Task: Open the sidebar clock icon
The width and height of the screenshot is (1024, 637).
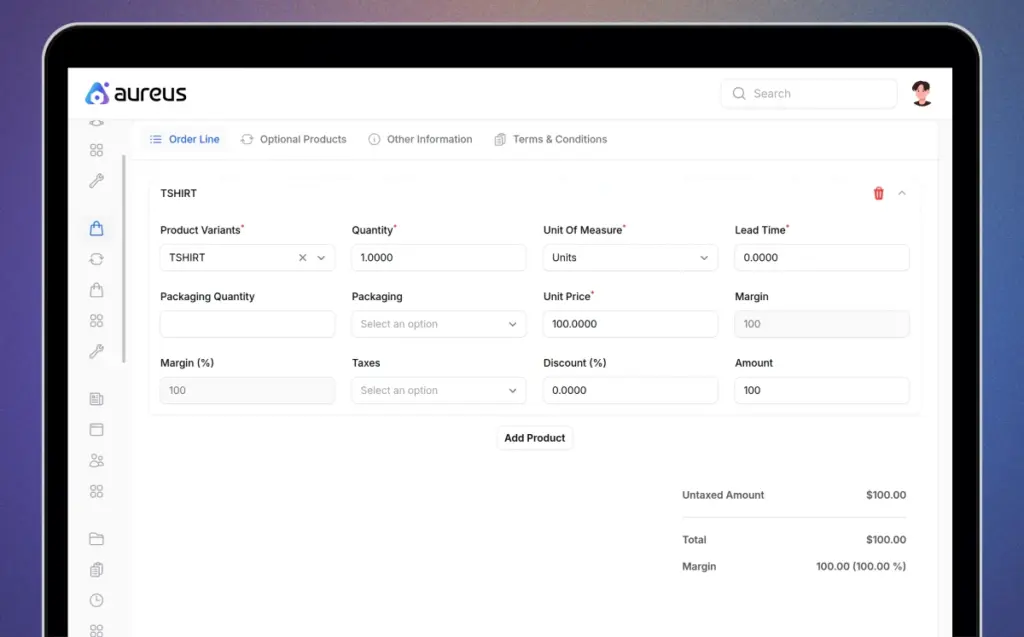Action: coord(97,600)
